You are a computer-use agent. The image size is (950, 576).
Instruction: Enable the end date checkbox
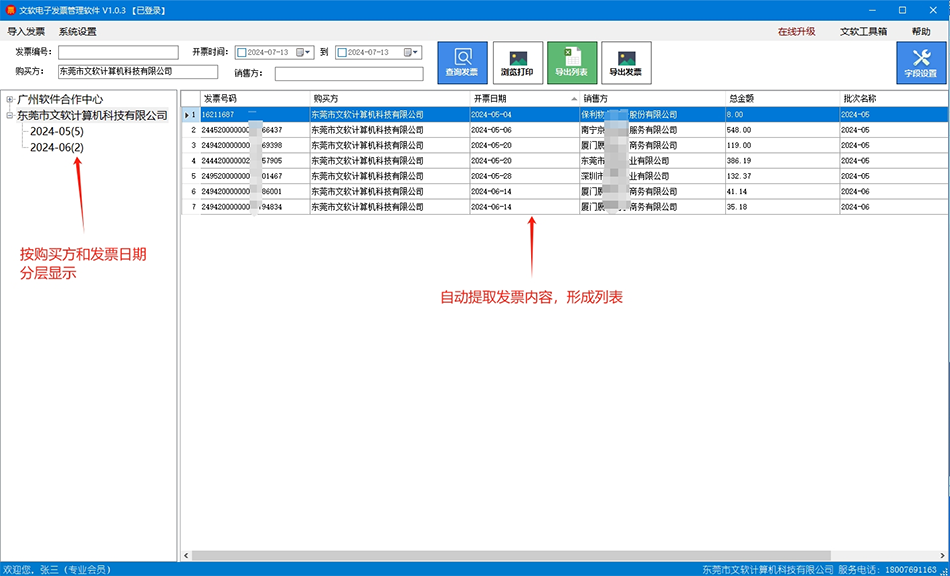(x=342, y=52)
